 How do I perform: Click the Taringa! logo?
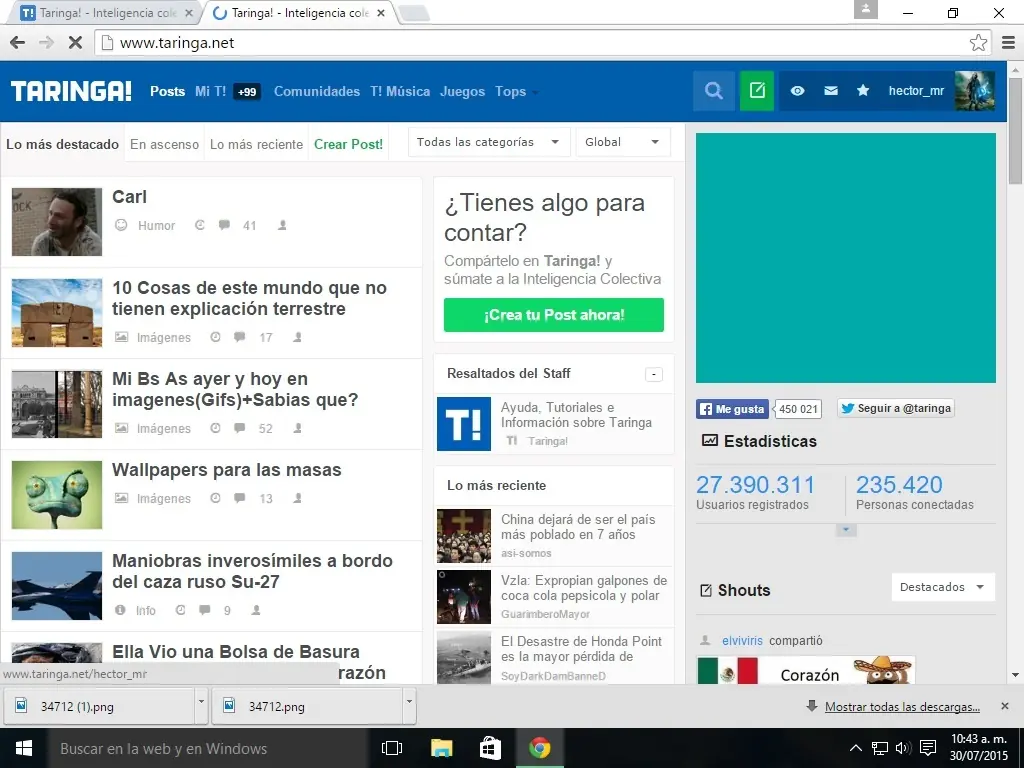coord(71,91)
